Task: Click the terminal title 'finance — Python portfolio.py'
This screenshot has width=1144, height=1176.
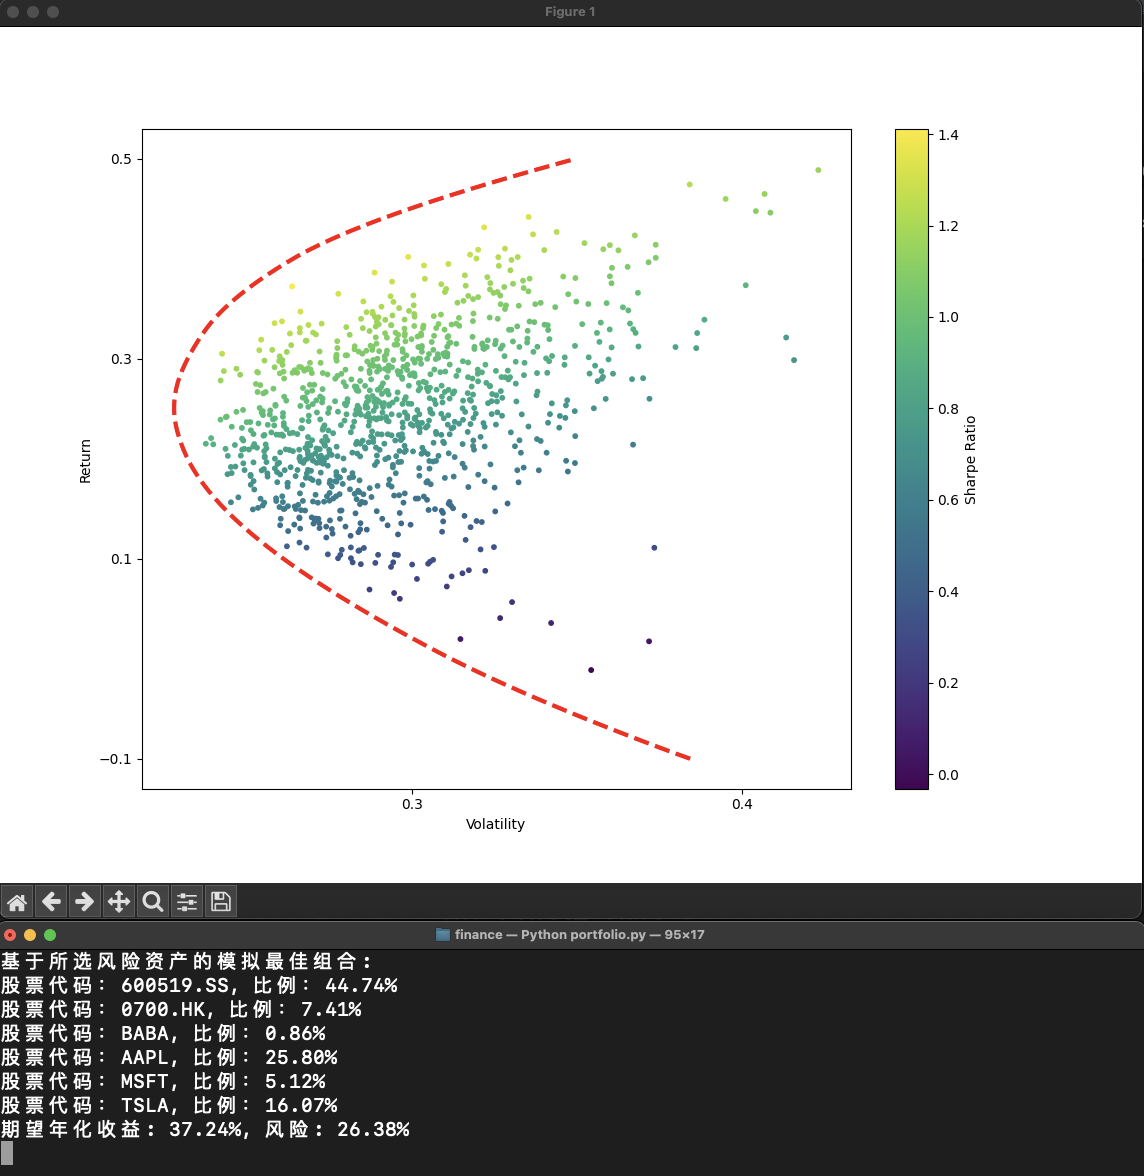Action: 579,934
